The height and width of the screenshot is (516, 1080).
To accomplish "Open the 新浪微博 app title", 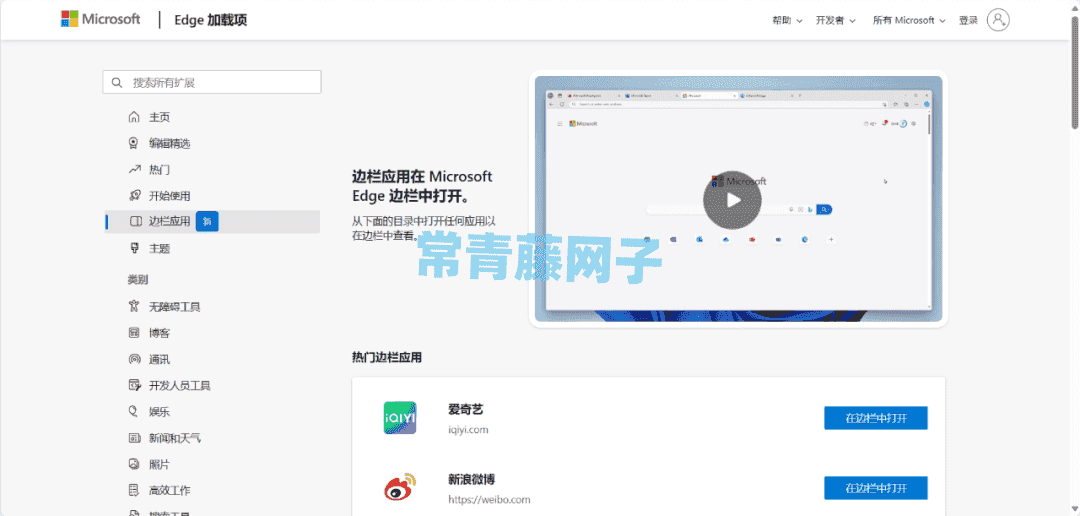I will 472,479.
